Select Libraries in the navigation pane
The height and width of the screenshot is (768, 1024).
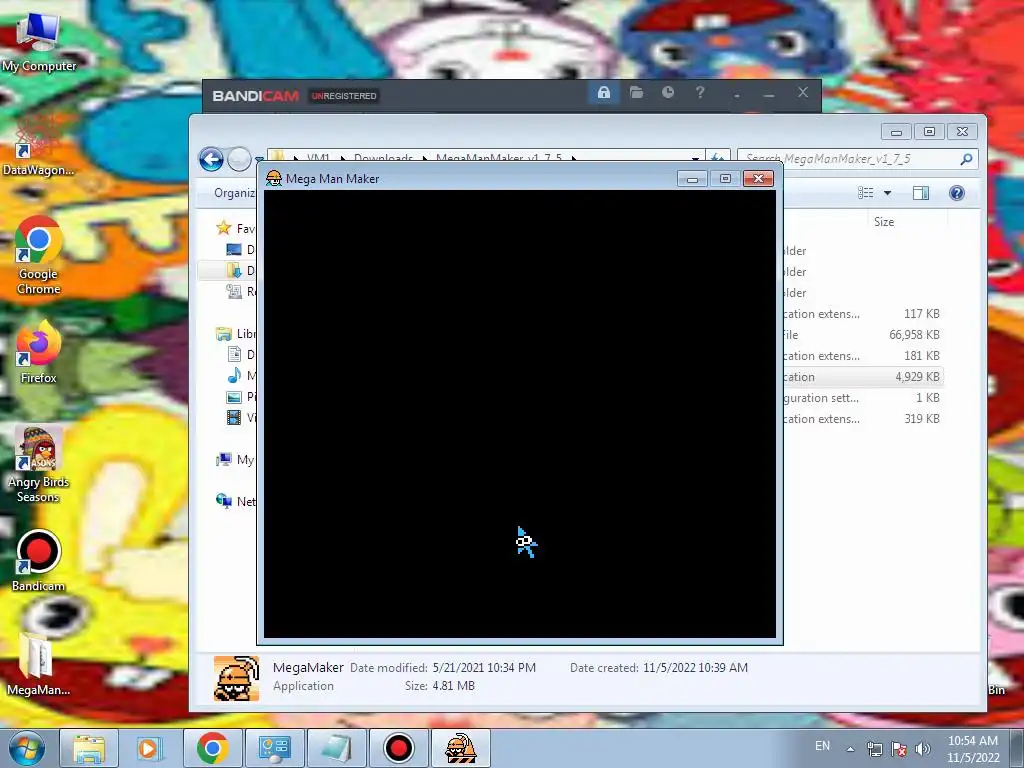pos(236,334)
